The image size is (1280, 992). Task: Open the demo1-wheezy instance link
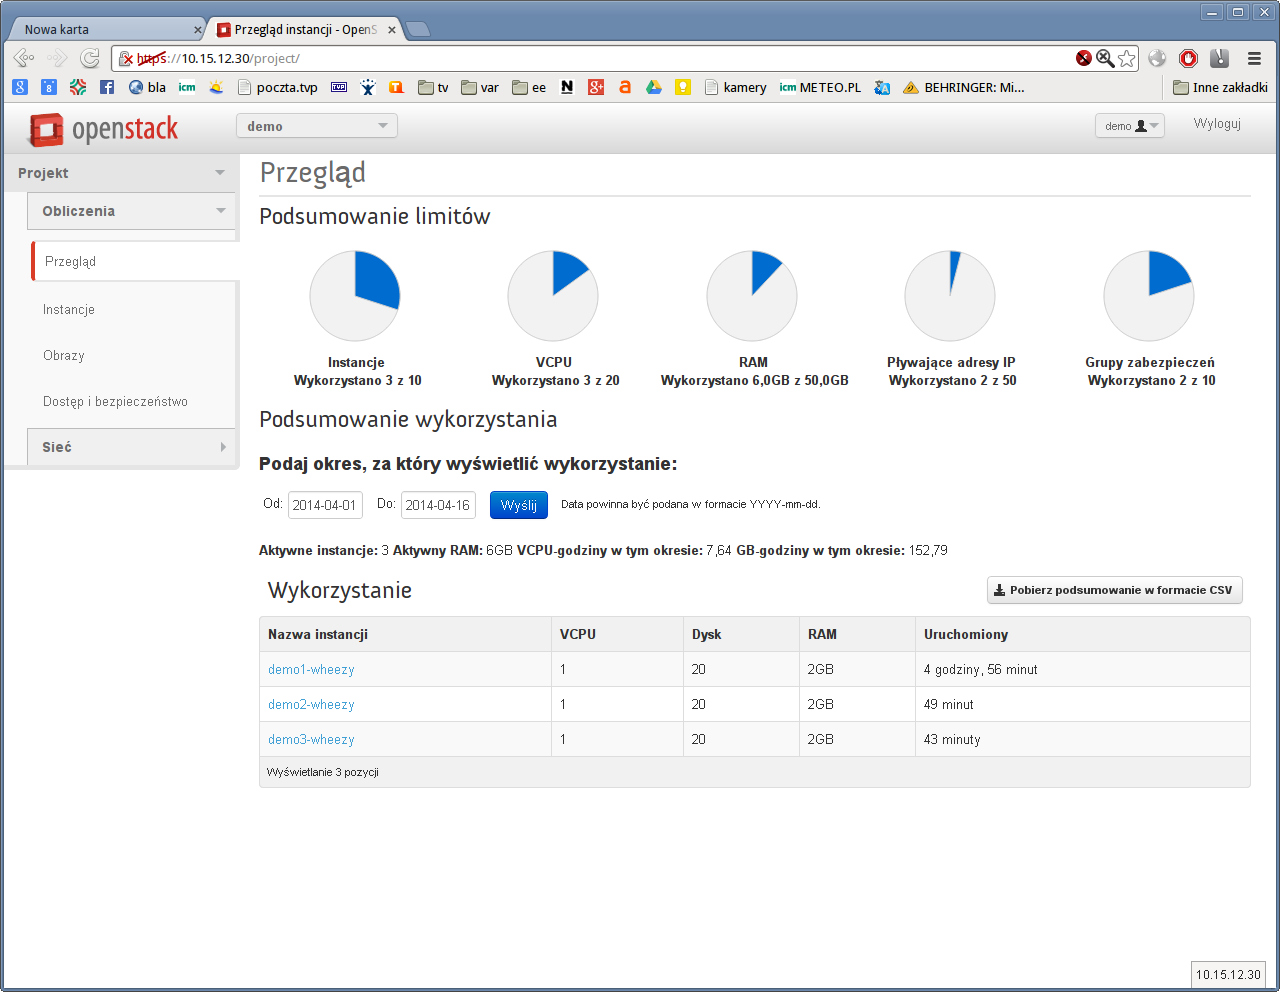[x=311, y=670]
